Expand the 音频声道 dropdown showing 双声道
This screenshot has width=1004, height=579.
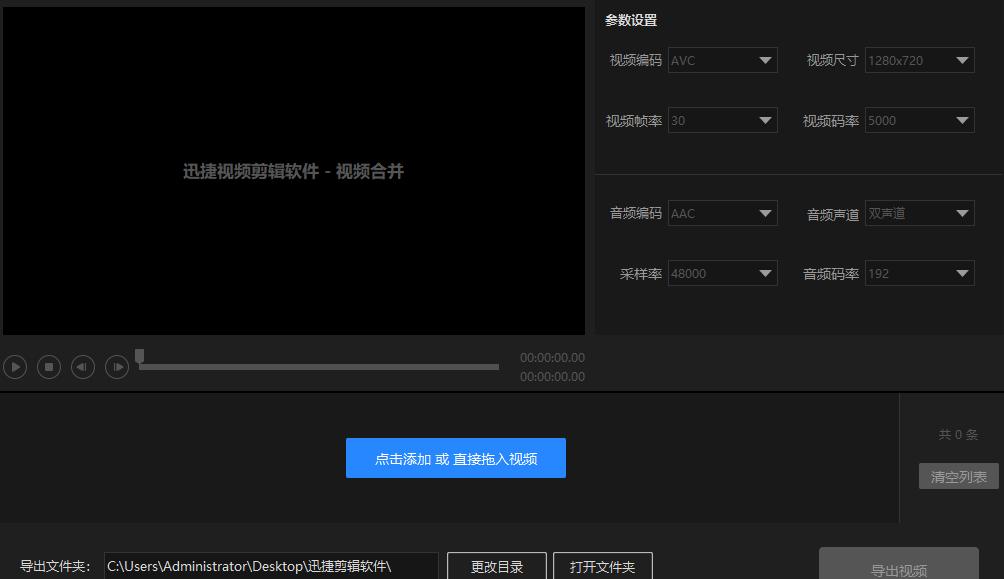pos(918,213)
